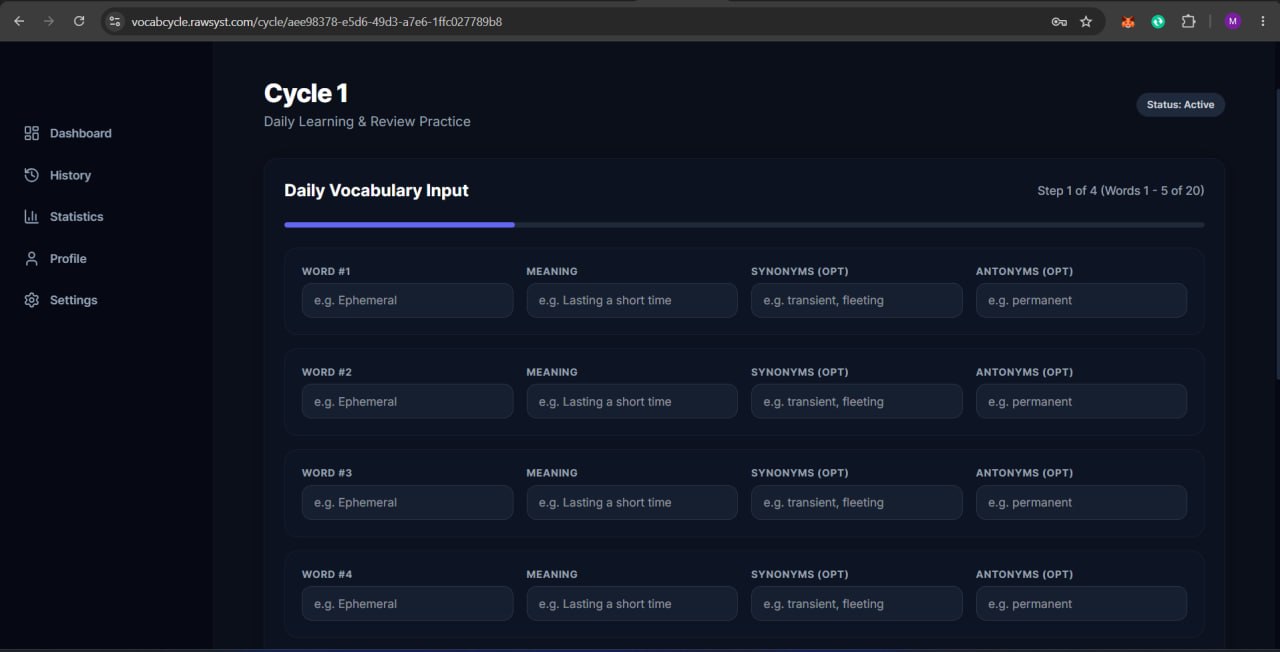Screen dimensions: 1280x652
Task: Focus the Word #3 input field
Action: click(407, 502)
